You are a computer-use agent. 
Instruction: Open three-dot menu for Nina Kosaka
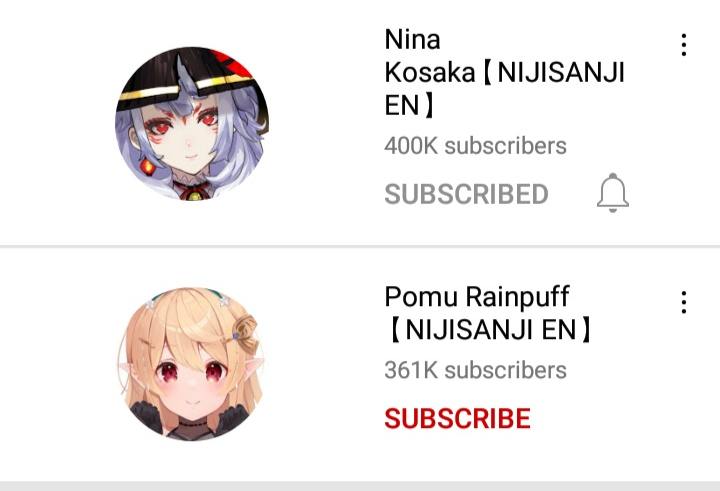tap(684, 45)
